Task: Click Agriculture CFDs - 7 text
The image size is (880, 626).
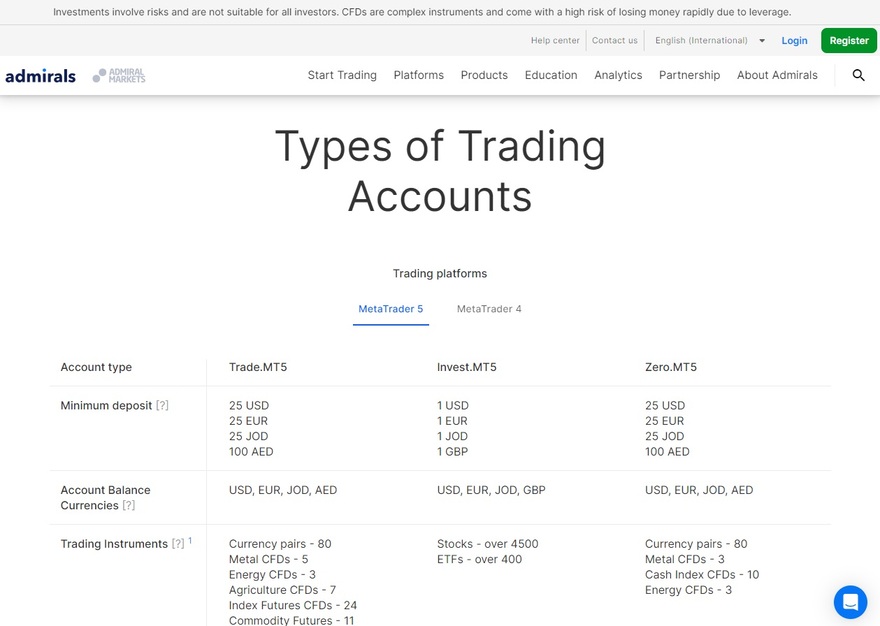Action: tap(282, 590)
